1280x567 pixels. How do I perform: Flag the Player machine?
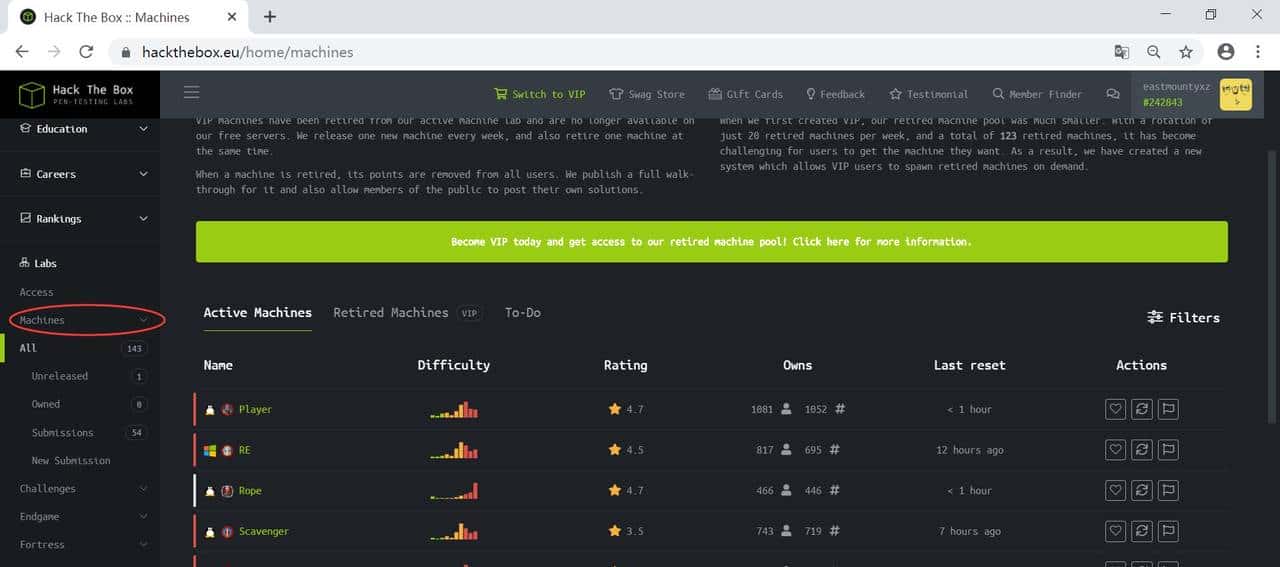click(1168, 409)
